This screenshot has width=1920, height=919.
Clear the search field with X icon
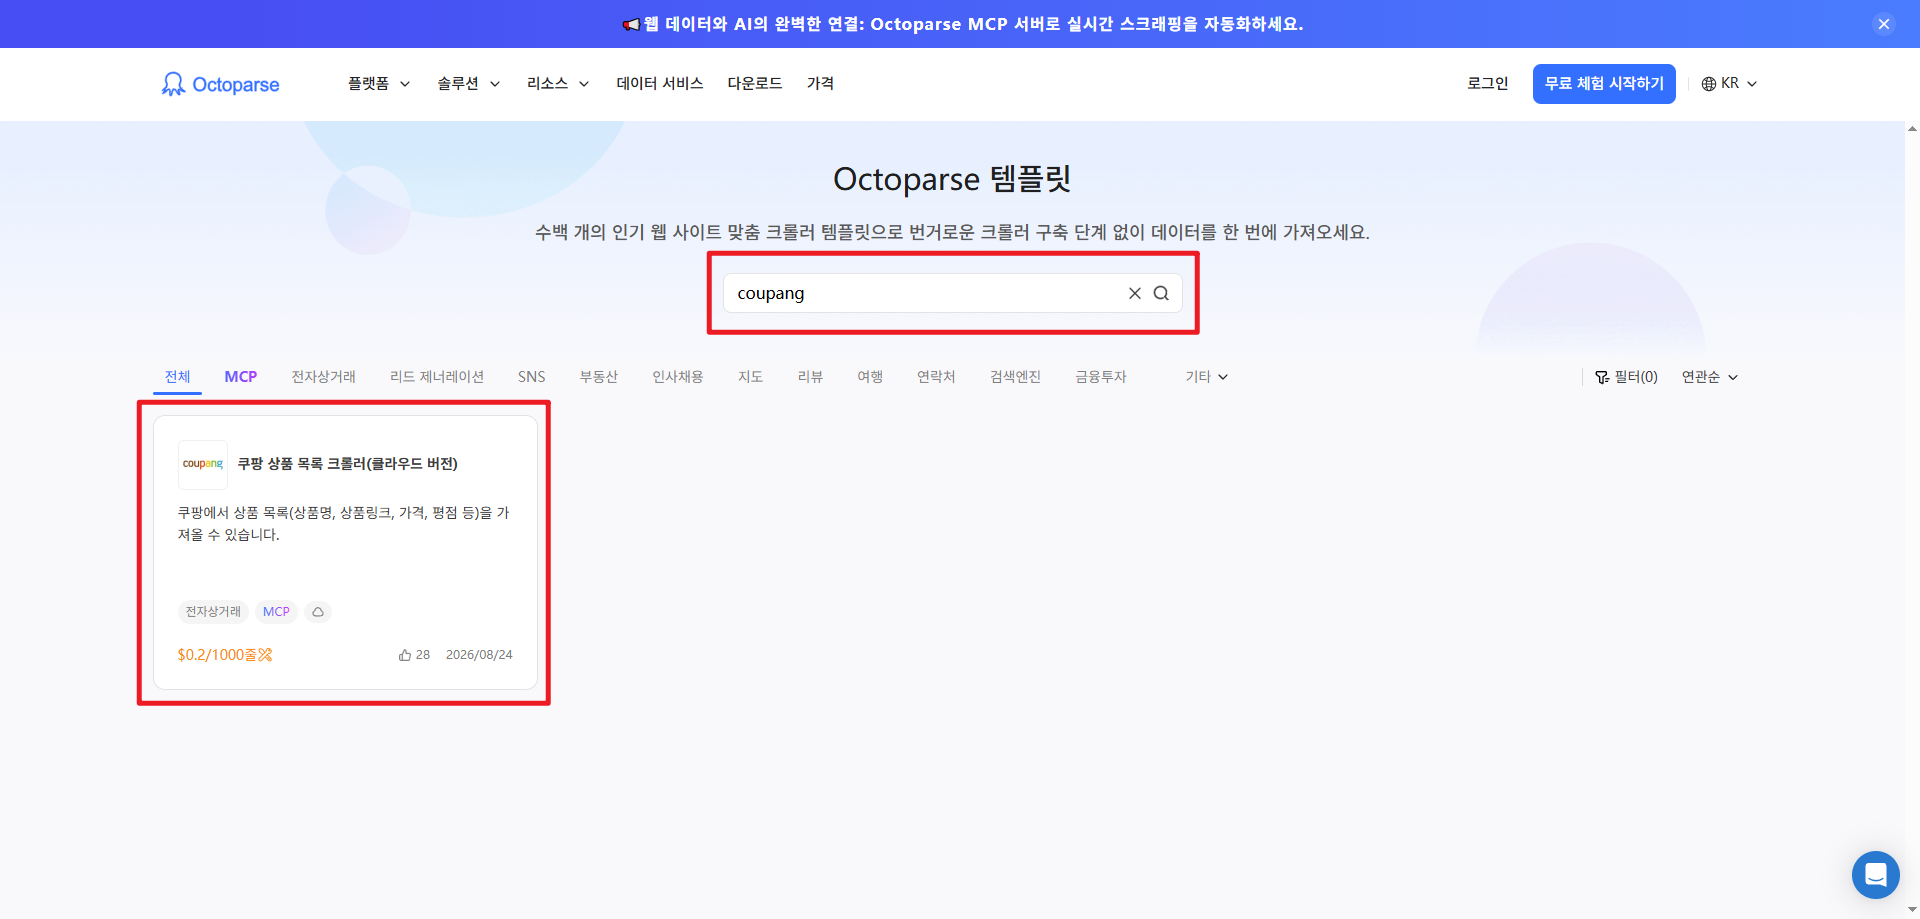click(x=1134, y=293)
